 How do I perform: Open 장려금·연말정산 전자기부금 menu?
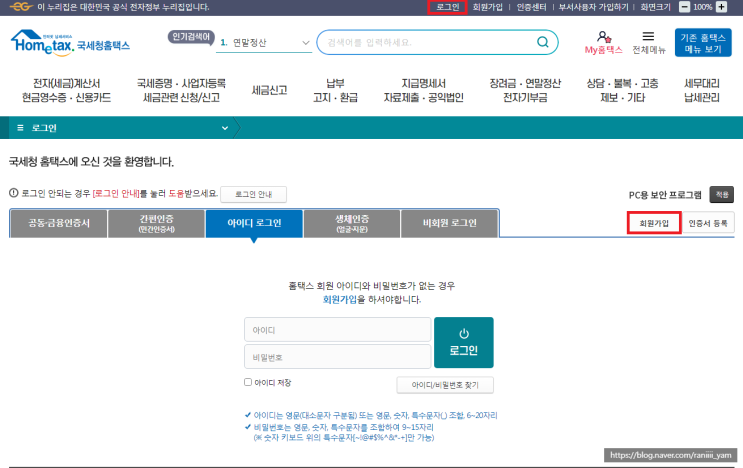coord(525,90)
